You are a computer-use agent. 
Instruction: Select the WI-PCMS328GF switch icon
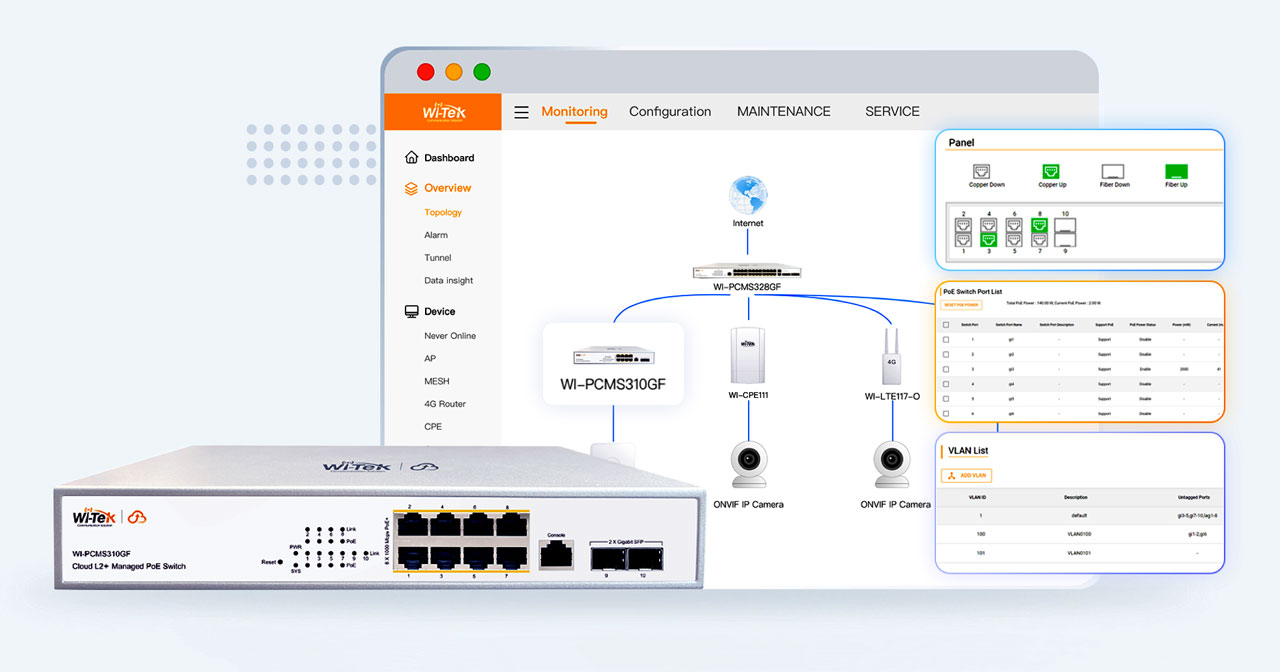coord(748,271)
